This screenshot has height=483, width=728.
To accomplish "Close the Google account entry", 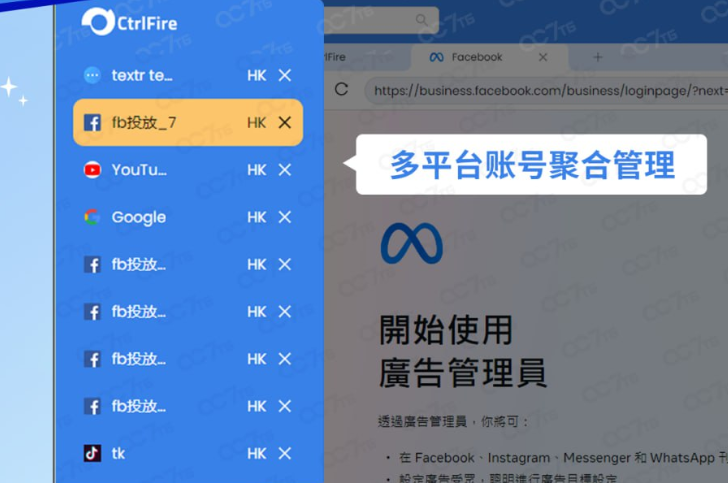I will click(285, 217).
